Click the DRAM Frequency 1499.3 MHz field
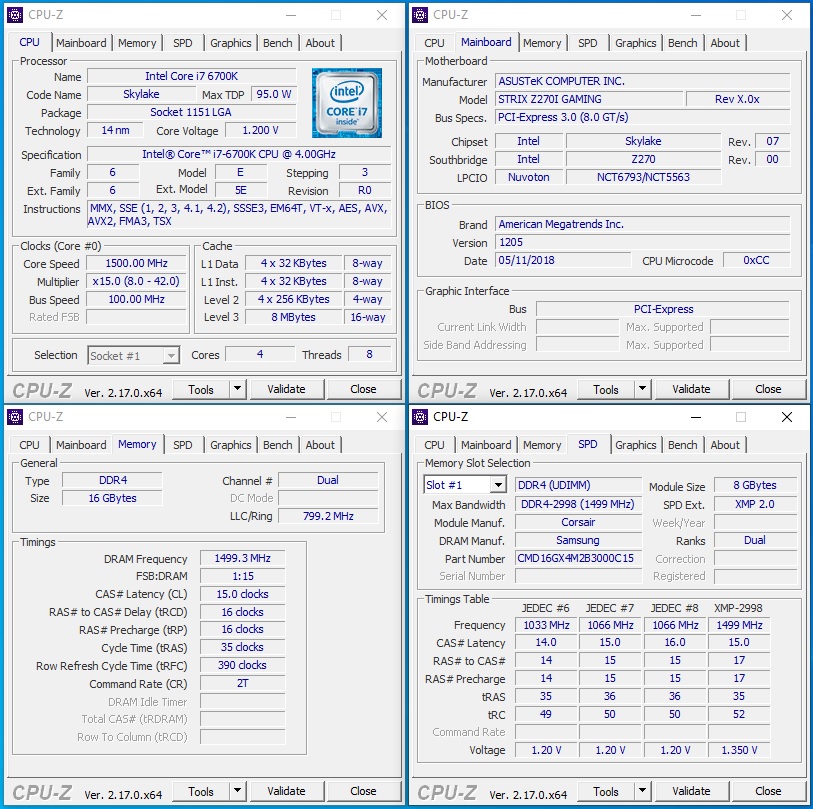 (x=242, y=559)
